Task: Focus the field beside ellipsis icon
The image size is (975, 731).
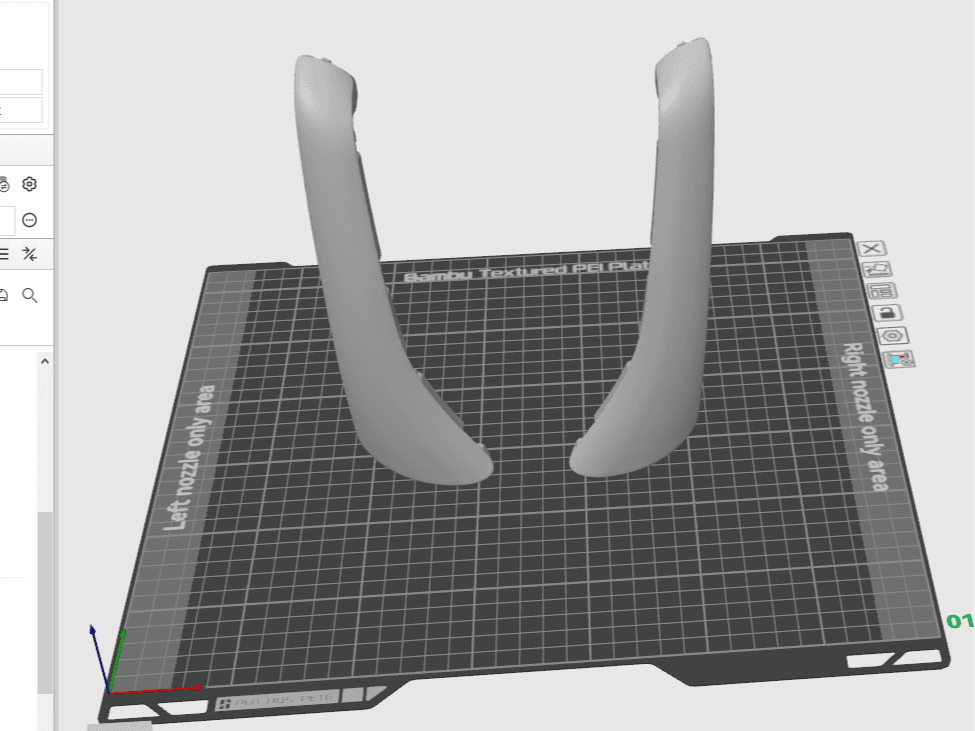Action: click(7, 221)
